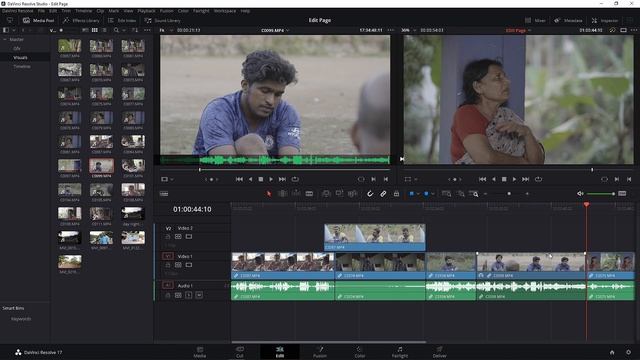This screenshot has height=360, width=640.
Task: Select the Selection Mode arrow tool
Action: tap(269, 194)
